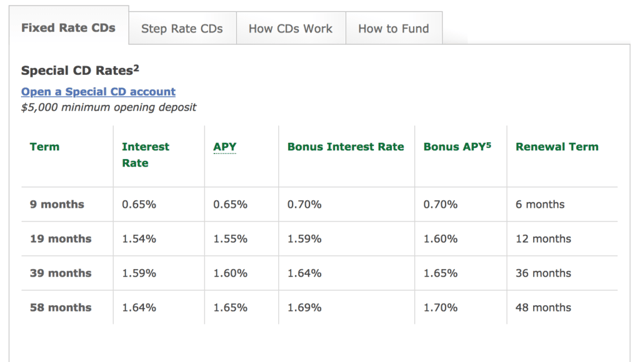Screen dimensions: 640x362
Task: Click the Renewal Term column header
Action: tap(557, 147)
